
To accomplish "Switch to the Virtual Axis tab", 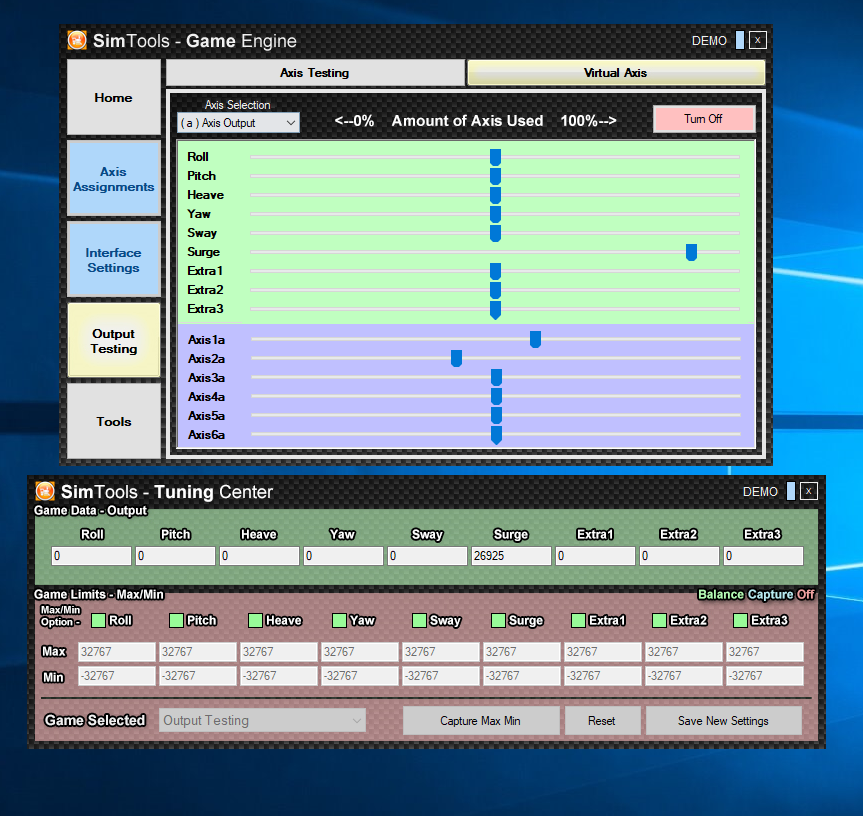I will (x=616, y=73).
